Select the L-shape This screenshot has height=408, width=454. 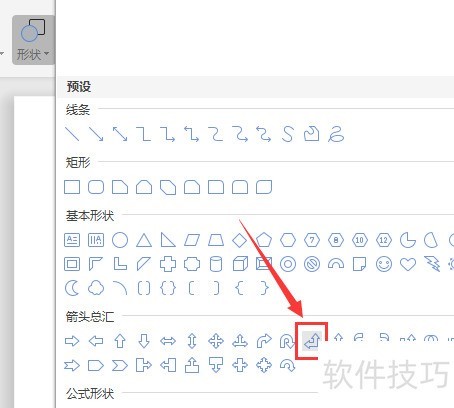click(120, 264)
